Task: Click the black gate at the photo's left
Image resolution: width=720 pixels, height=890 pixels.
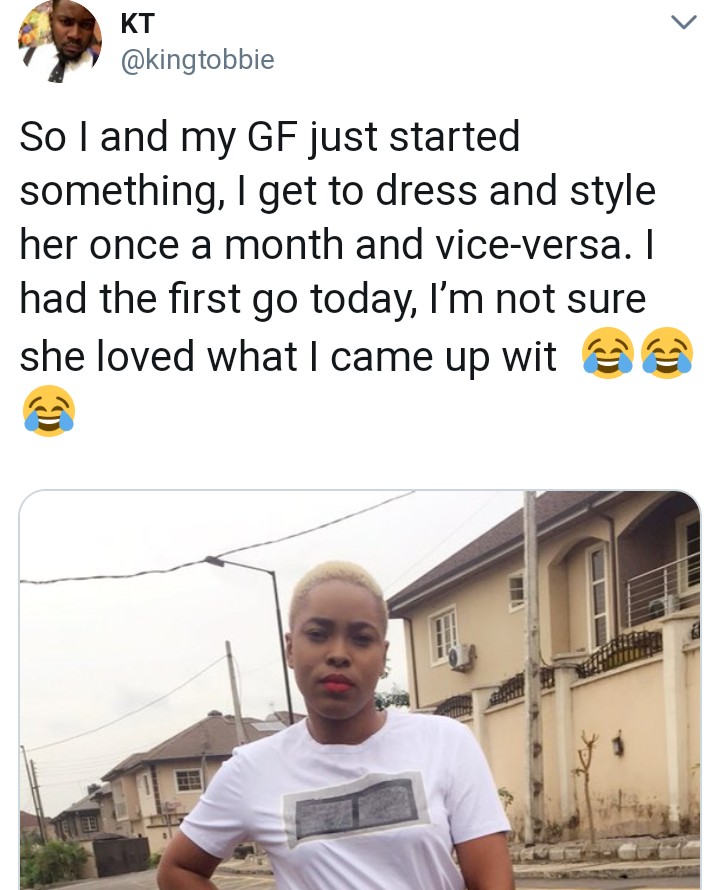Action: pyautogui.click(x=122, y=857)
